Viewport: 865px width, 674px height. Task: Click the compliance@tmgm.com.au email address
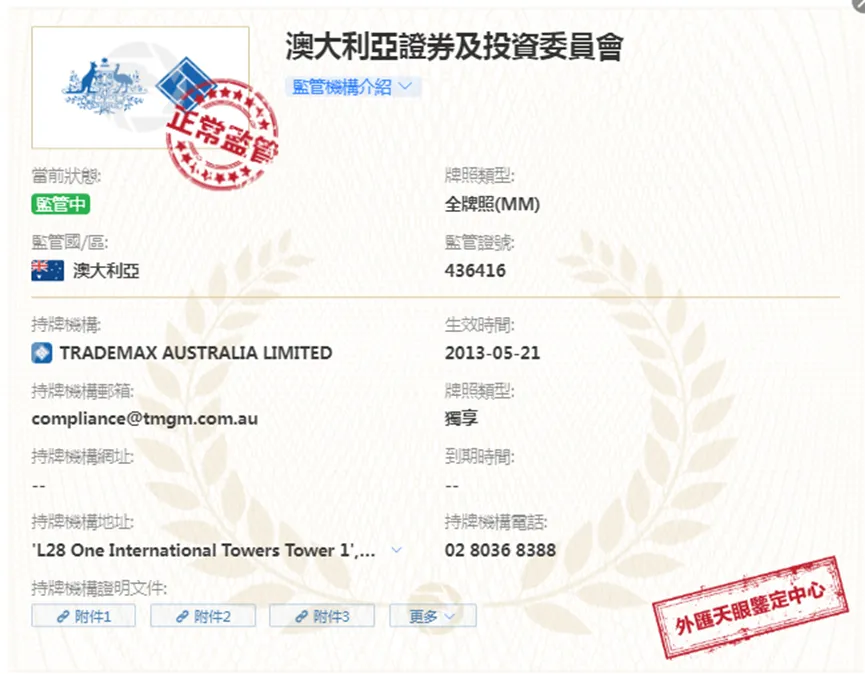[x=145, y=419]
